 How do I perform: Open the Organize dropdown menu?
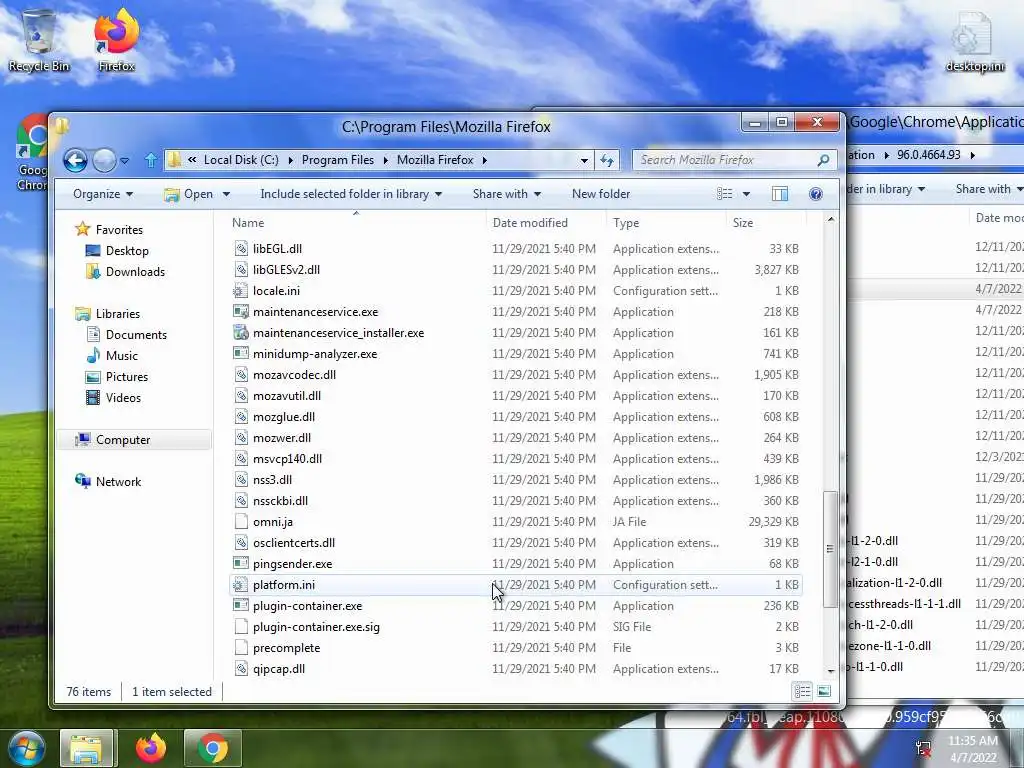103,194
